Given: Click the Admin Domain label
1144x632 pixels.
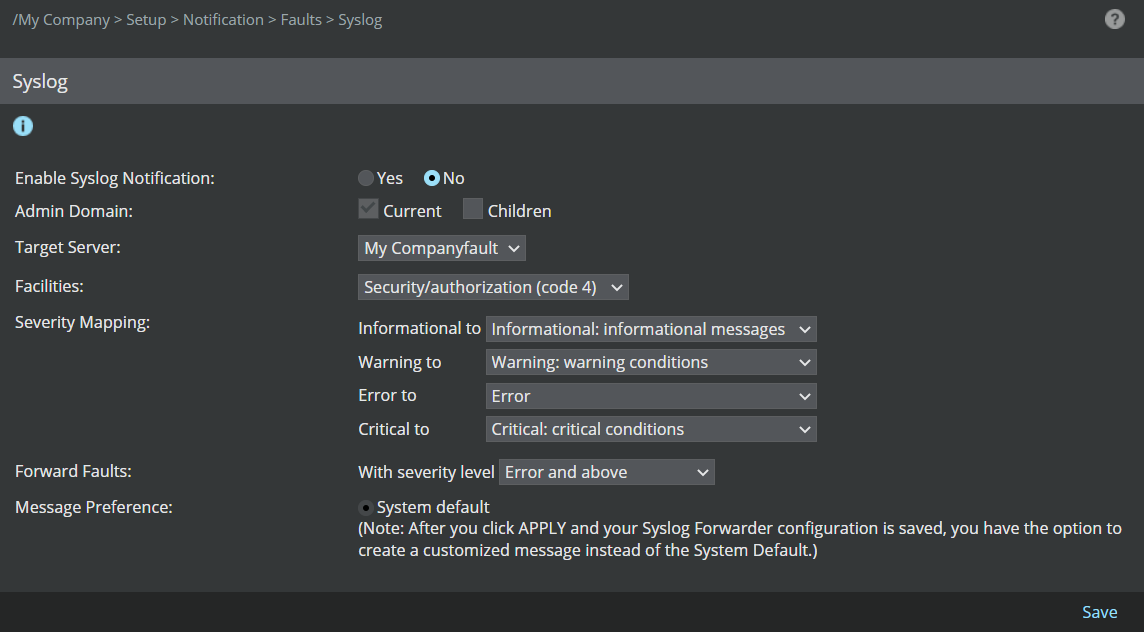Looking at the screenshot, I should click(74, 211).
